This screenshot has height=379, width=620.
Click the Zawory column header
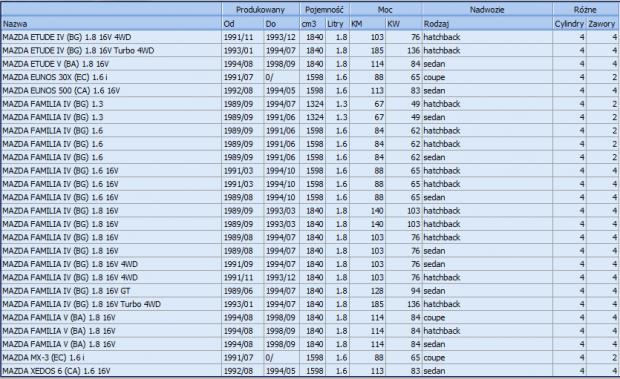602,24
